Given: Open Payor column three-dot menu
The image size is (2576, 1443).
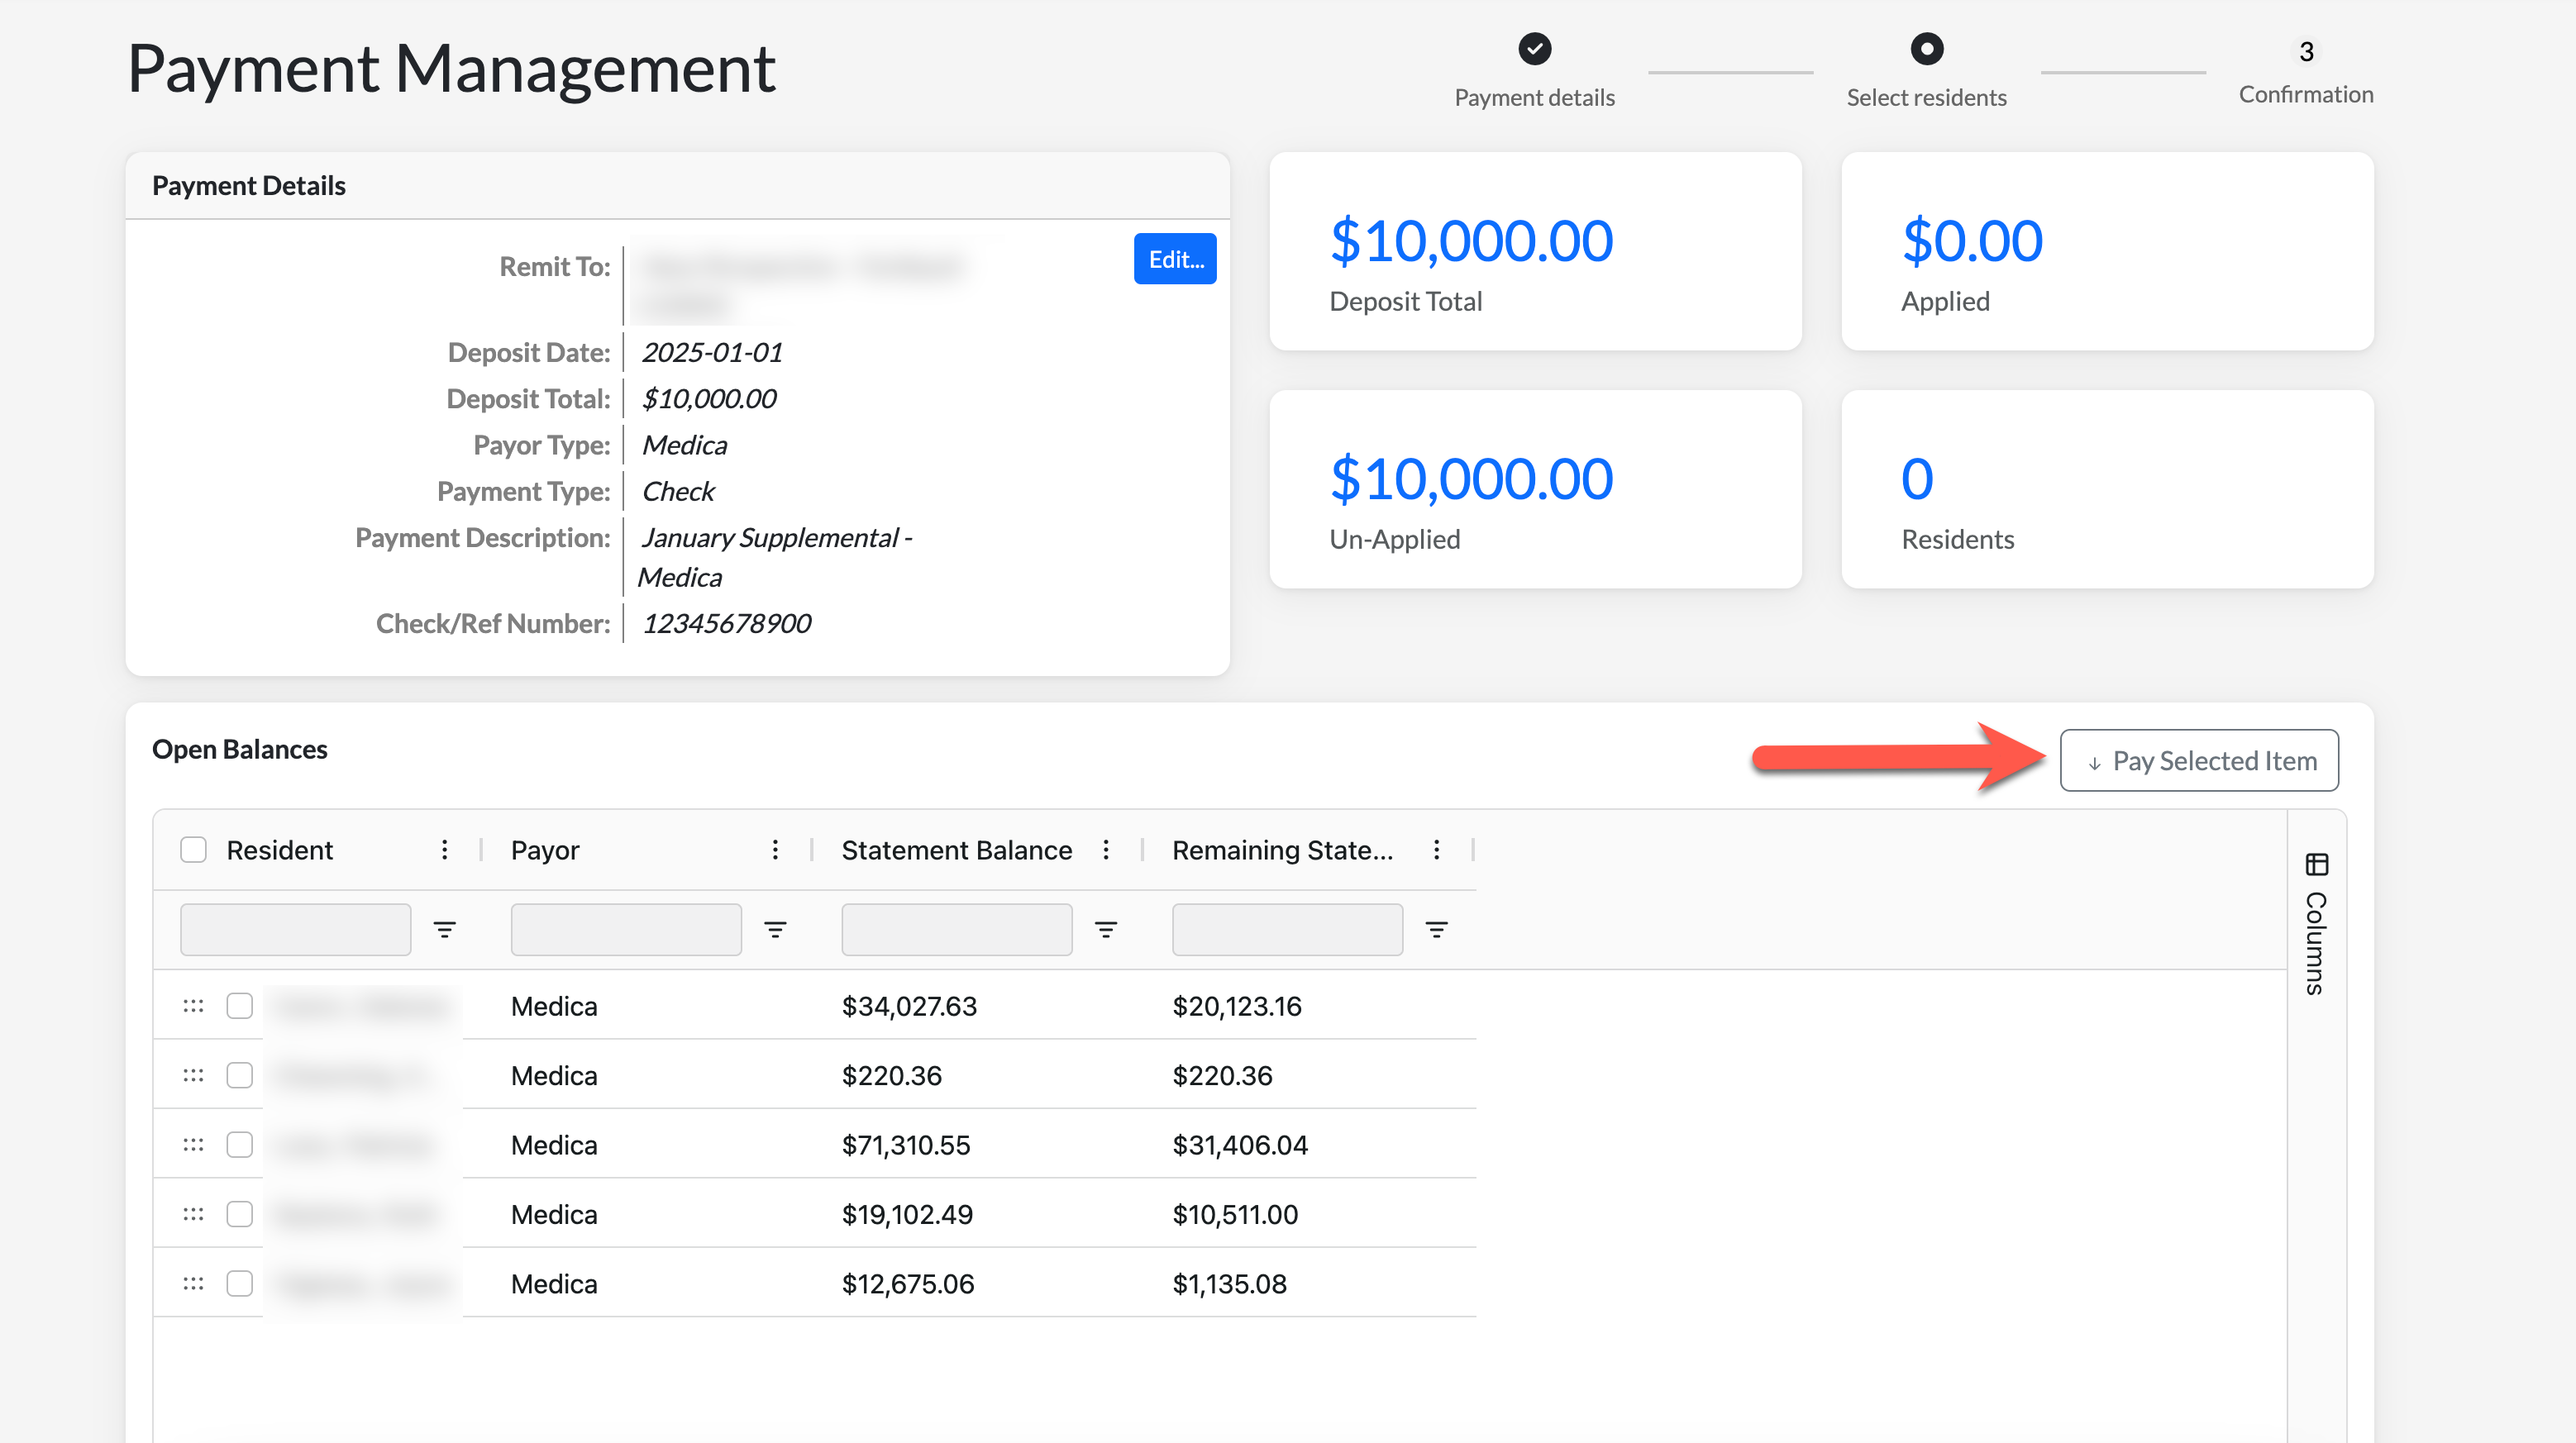Looking at the screenshot, I should [x=775, y=850].
